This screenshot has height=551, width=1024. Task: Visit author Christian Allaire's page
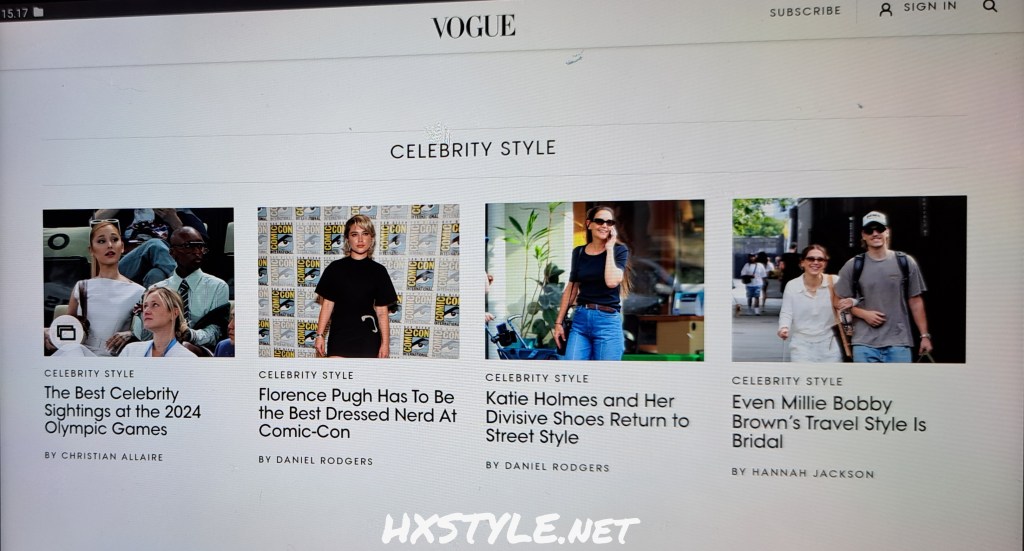click(104, 456)
